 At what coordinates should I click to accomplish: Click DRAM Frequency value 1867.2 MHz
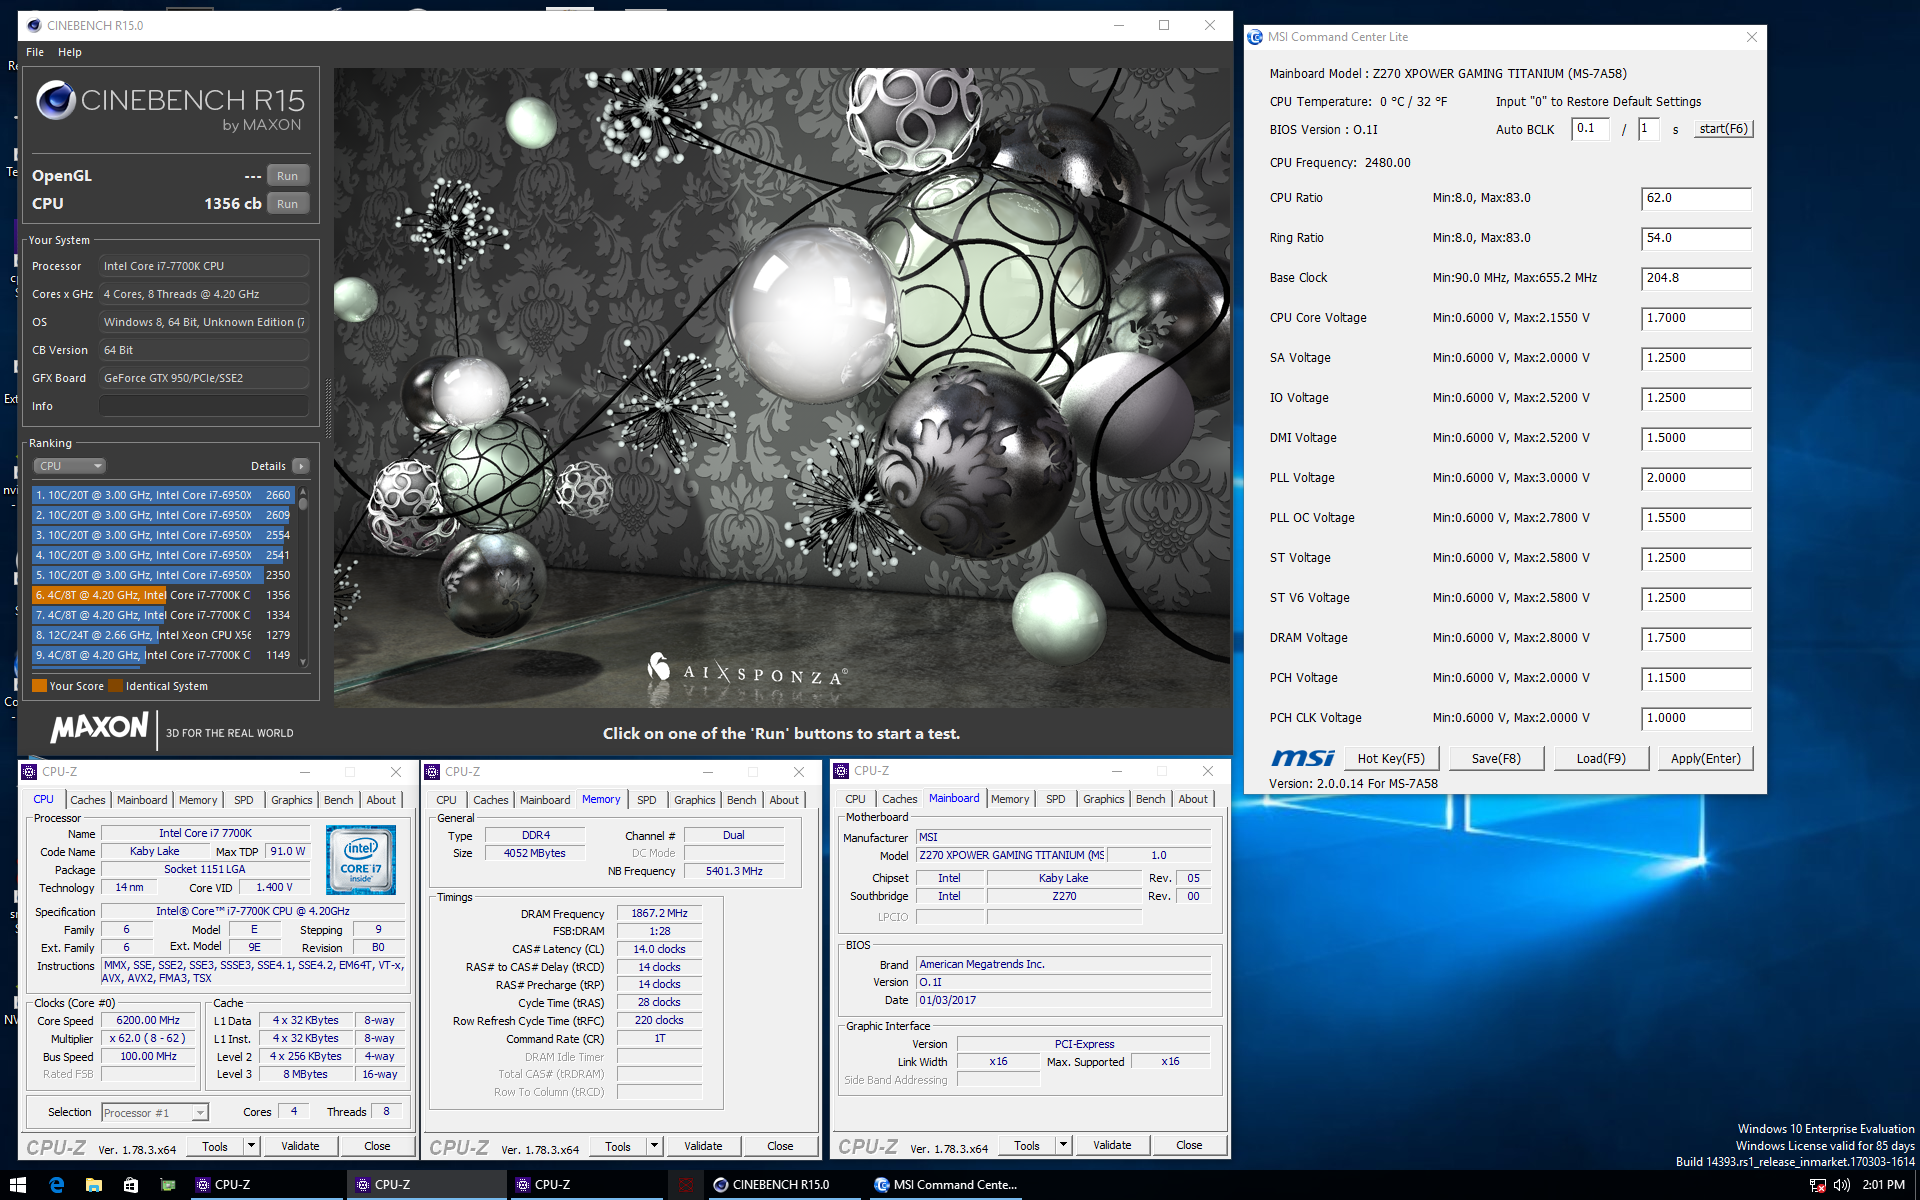pos(660,913)
